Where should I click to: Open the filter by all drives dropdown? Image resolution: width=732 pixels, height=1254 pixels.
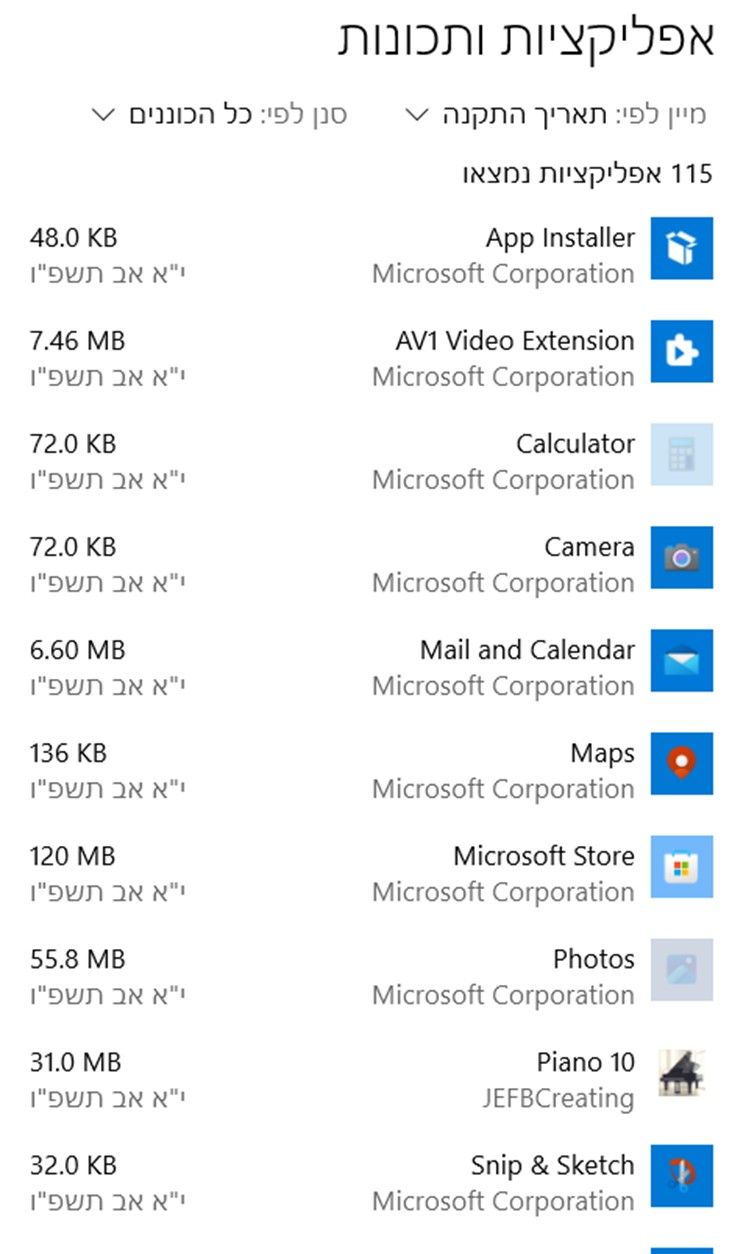tap(219, 115)
